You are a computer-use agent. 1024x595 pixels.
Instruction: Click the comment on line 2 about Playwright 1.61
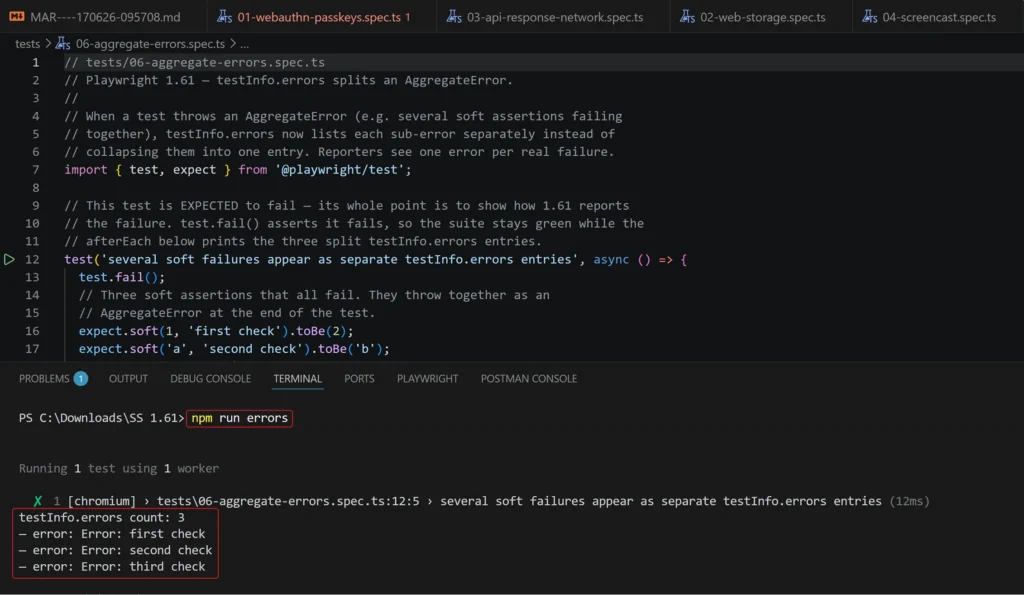pyautogui.click(x=289, y=80)
